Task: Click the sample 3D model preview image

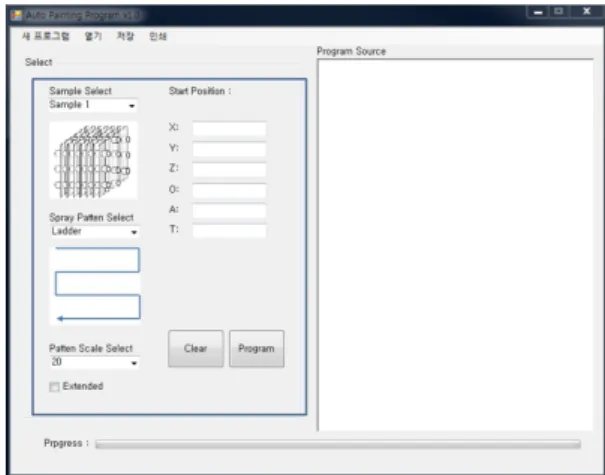Action: (93, 161)
